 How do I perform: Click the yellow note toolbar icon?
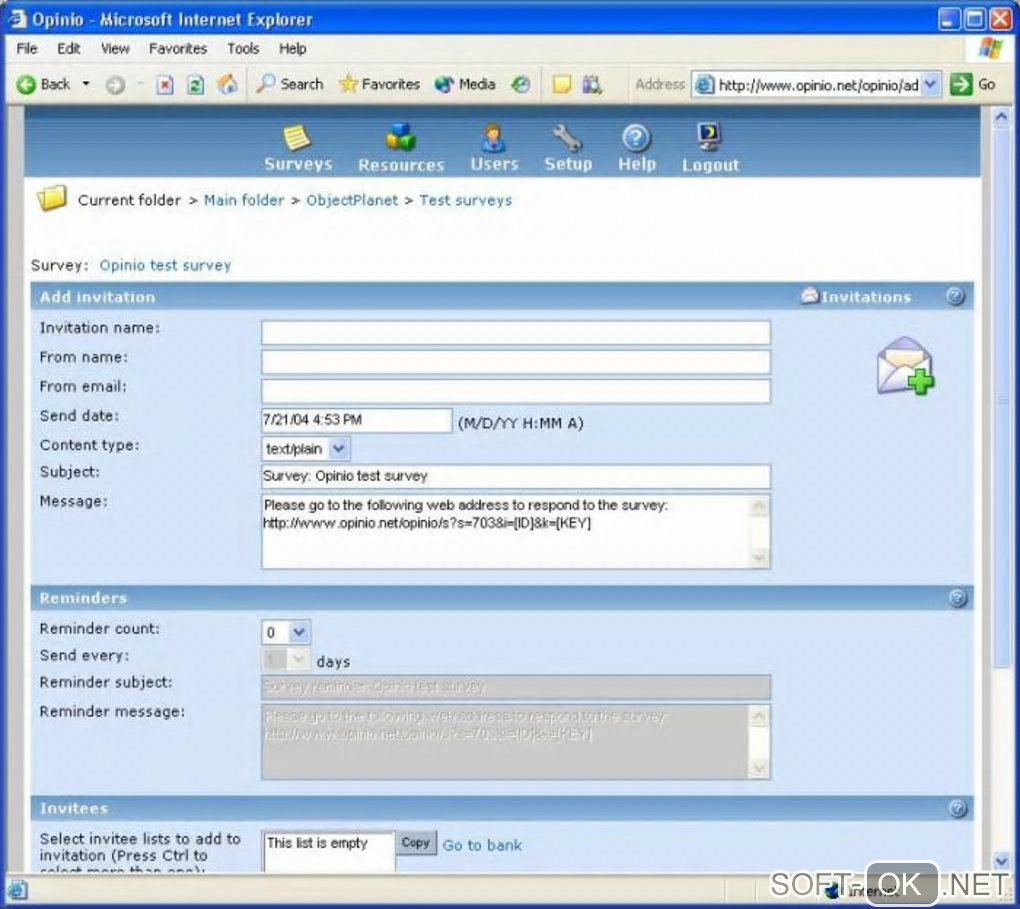tap(561, 85)
